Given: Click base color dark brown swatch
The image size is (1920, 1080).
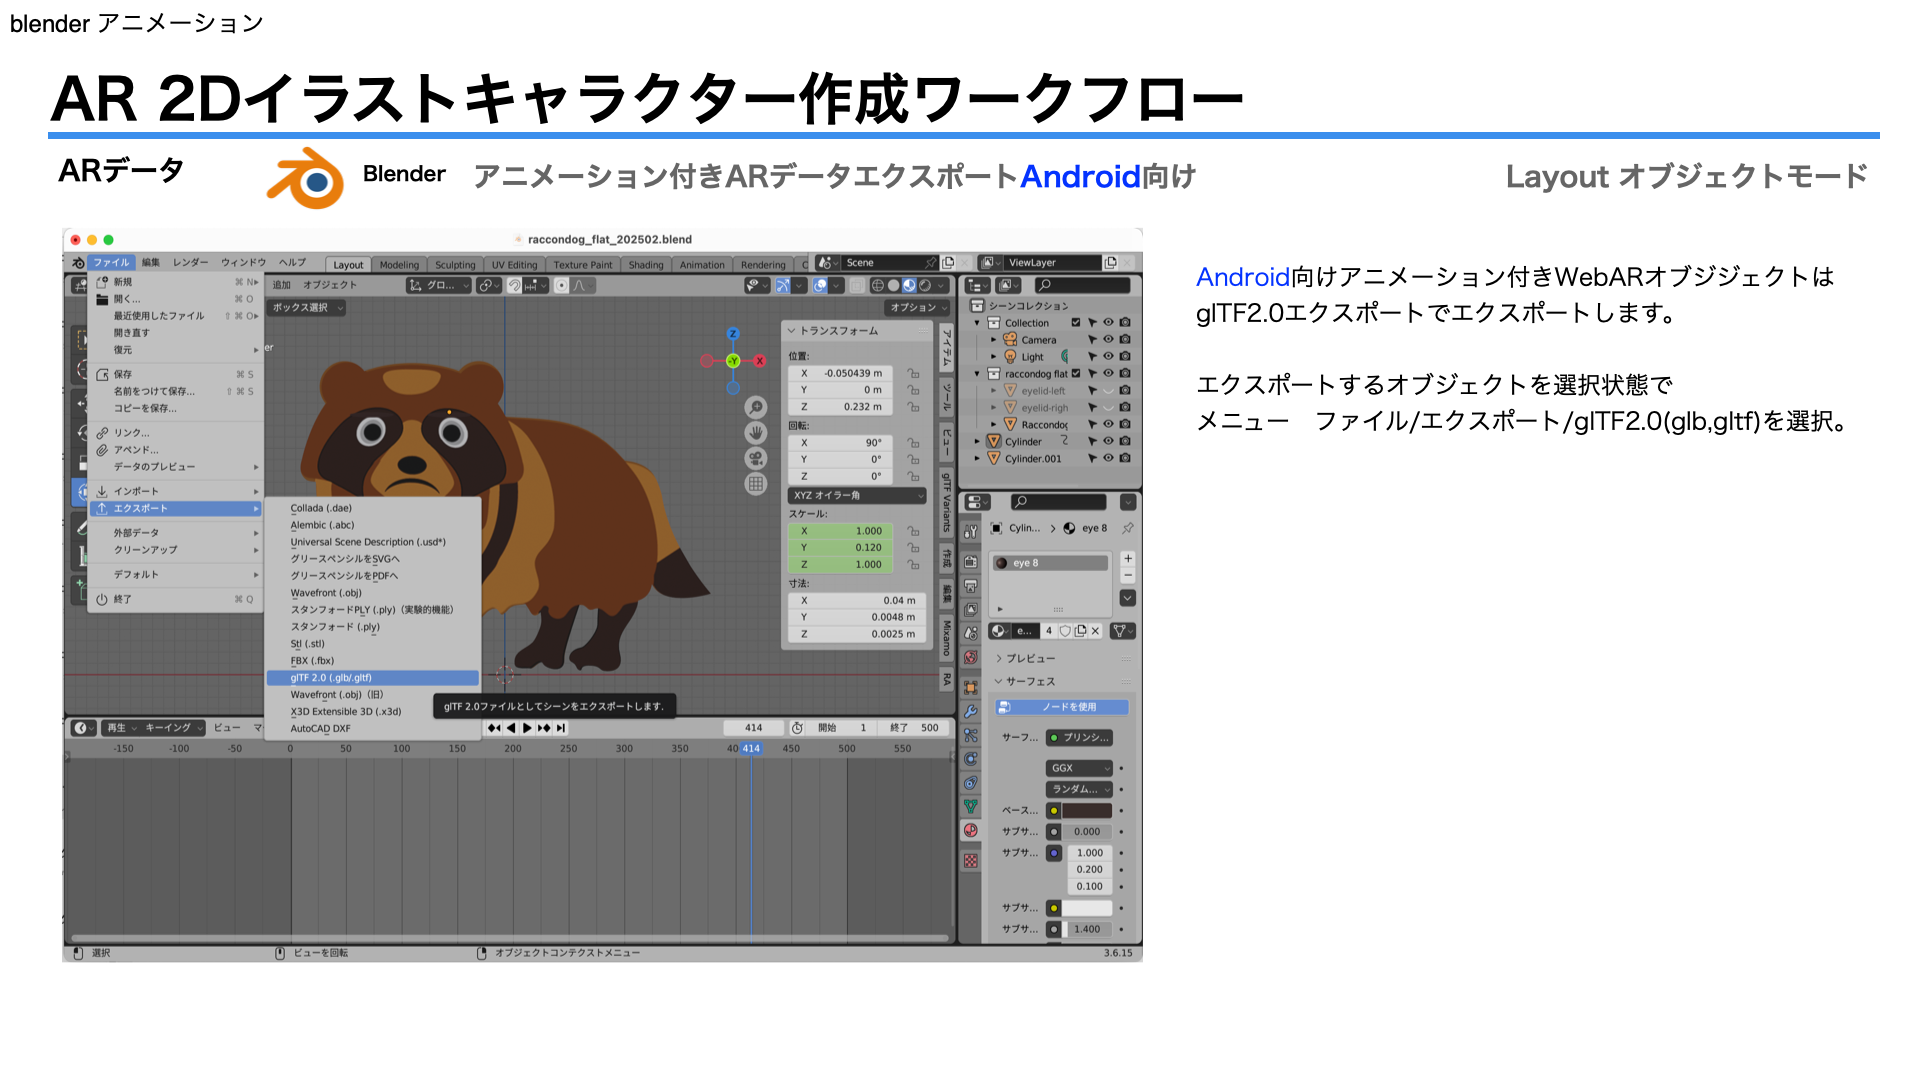Looking at the screenshot, I should (1087, 811).
